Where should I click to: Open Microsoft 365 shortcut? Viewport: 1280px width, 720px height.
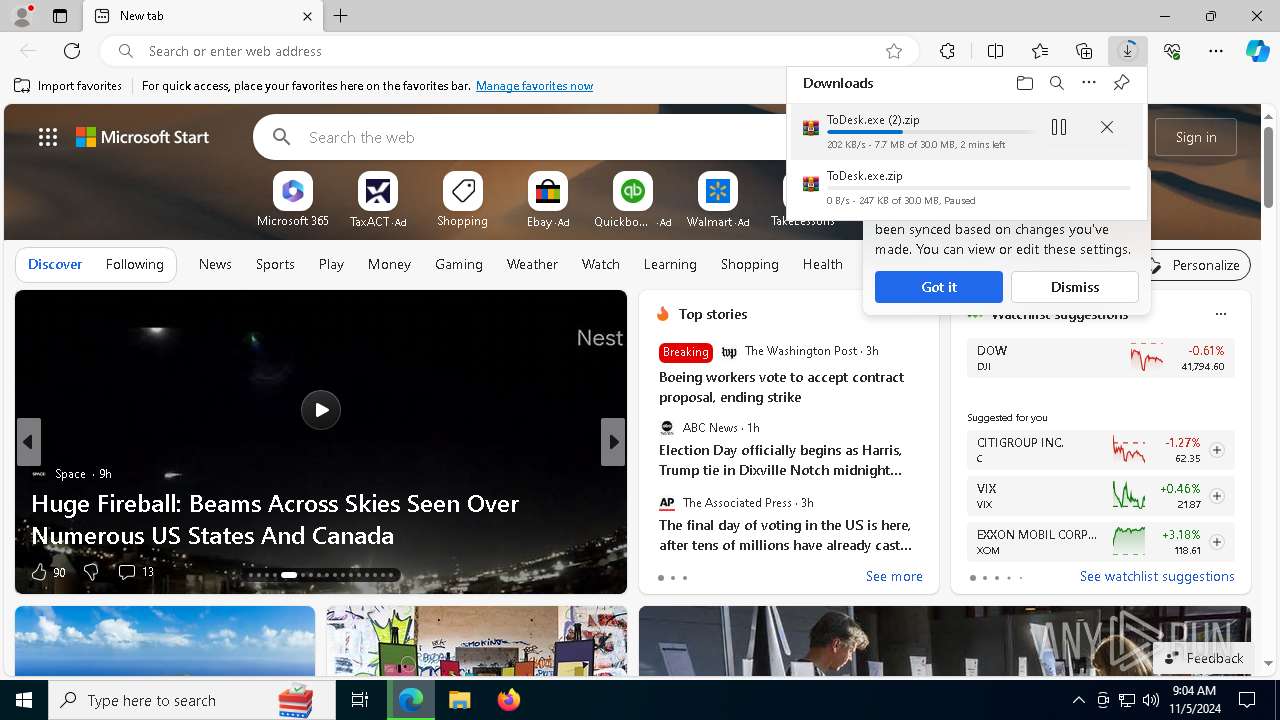[292, 200]
